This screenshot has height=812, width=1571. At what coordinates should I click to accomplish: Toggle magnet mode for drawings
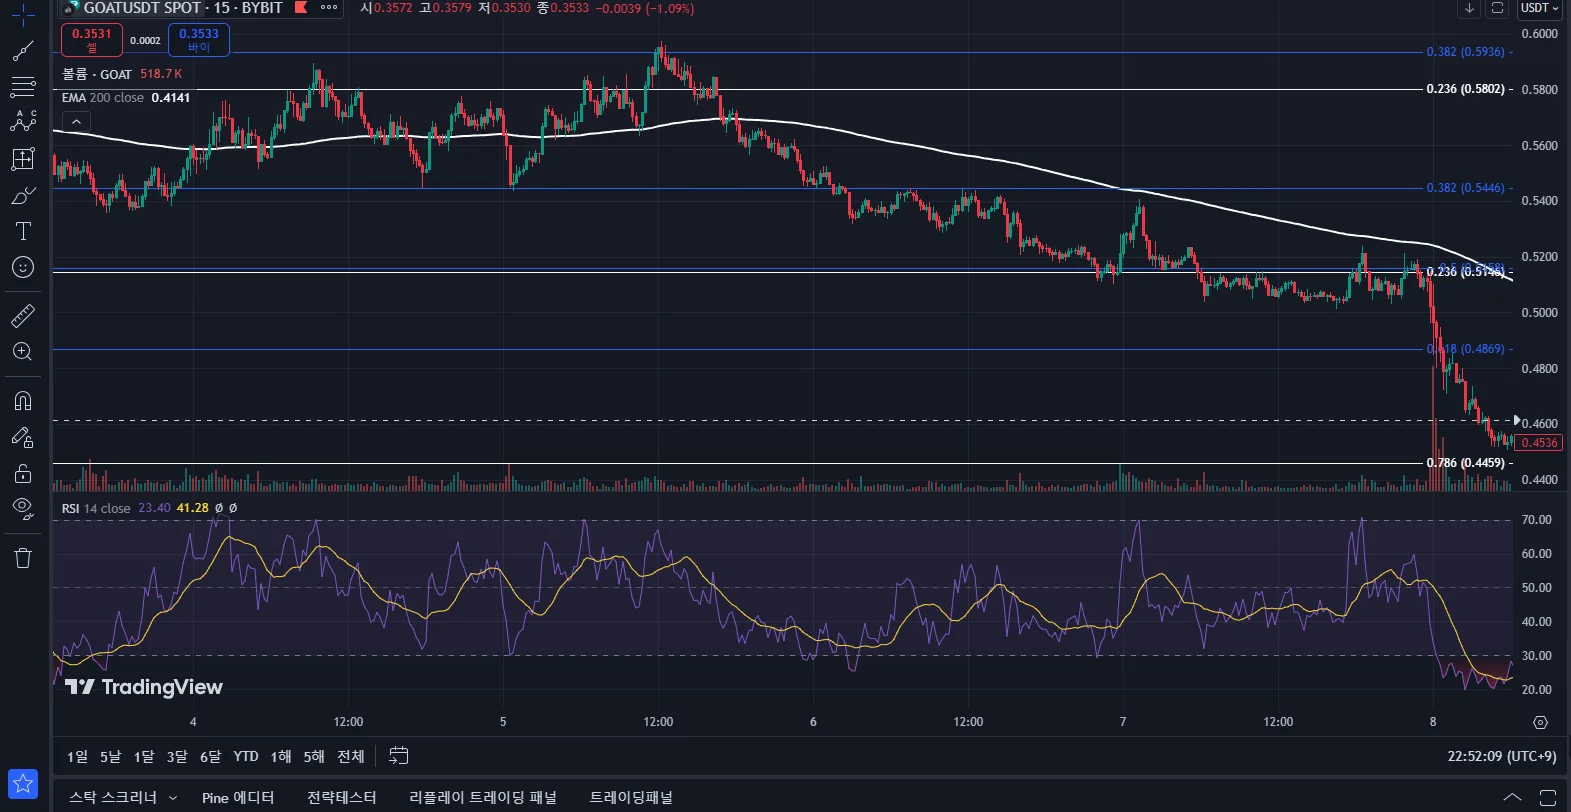23,401
